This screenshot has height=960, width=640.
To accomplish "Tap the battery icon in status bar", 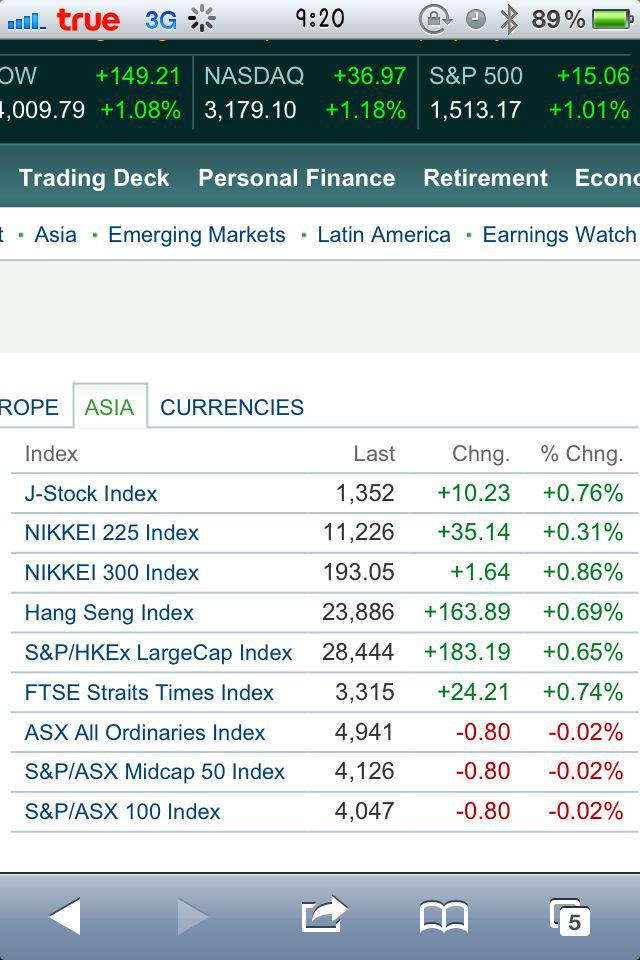I will click(x=612, y=19).
